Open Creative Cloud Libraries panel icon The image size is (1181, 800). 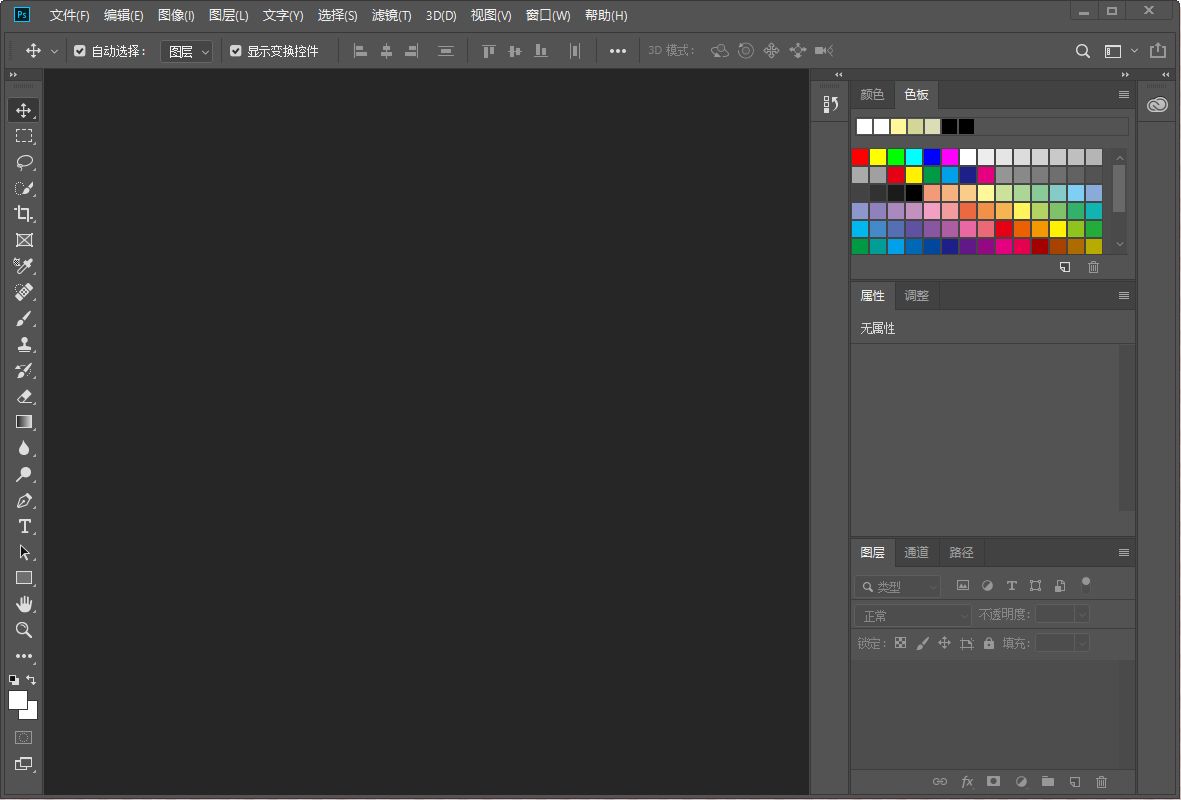pyautogui.click(x=1157, y=105)
